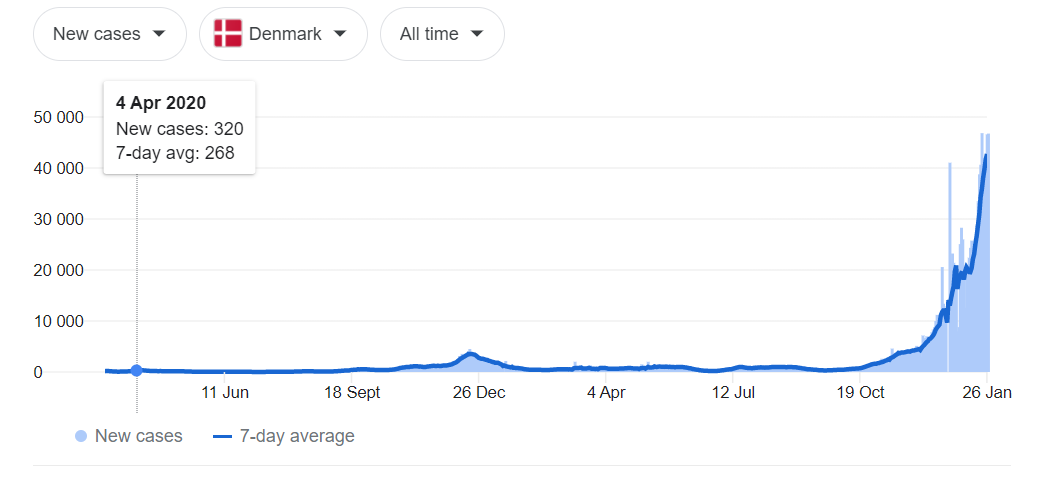Click the New cases legend dot
Screen dimensions: 1056x485
(81, 436)
